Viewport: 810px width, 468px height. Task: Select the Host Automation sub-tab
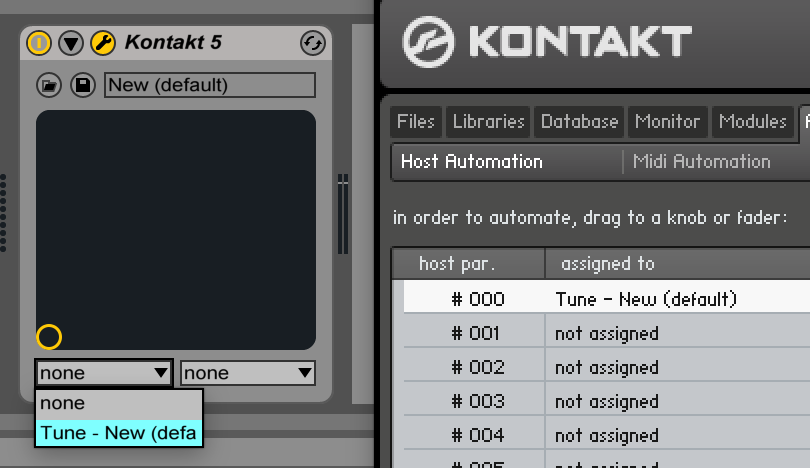click(x=472, y=162)
